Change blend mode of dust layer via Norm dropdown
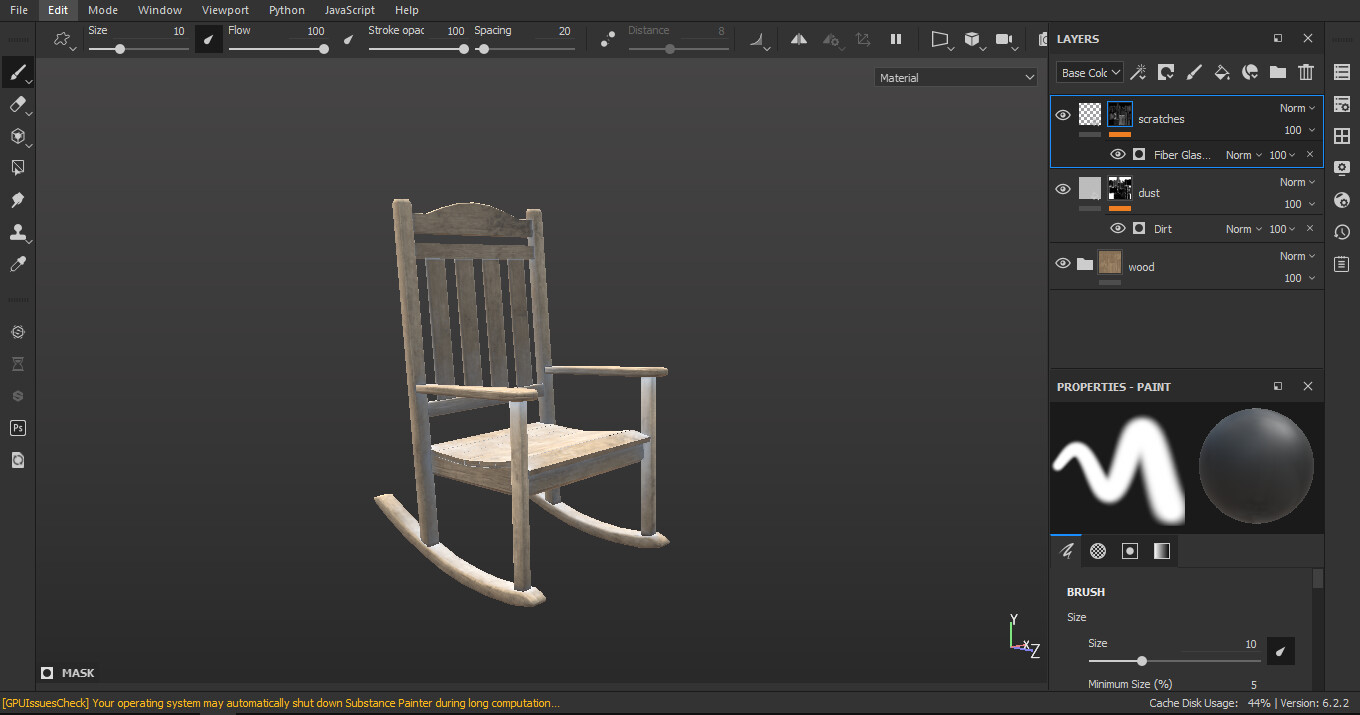The width and height of the screenshot is (1360, 715). click(x=1296, y=181)
